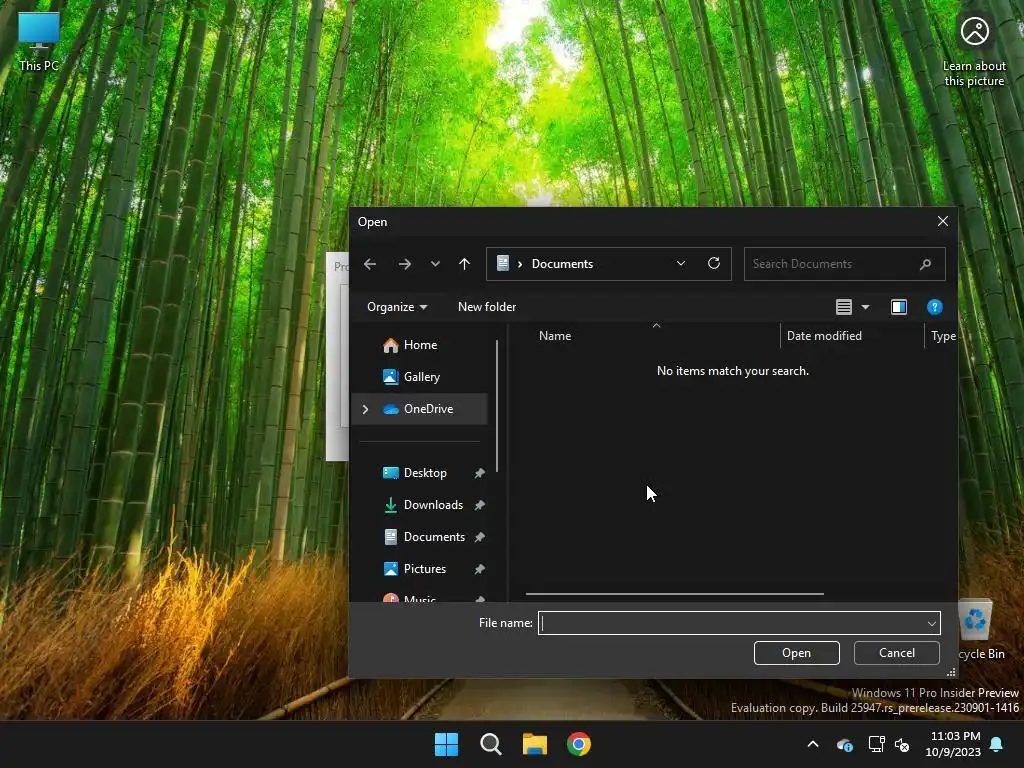
Task: Open Gallery in navigation pane
Action: point(420,377)
